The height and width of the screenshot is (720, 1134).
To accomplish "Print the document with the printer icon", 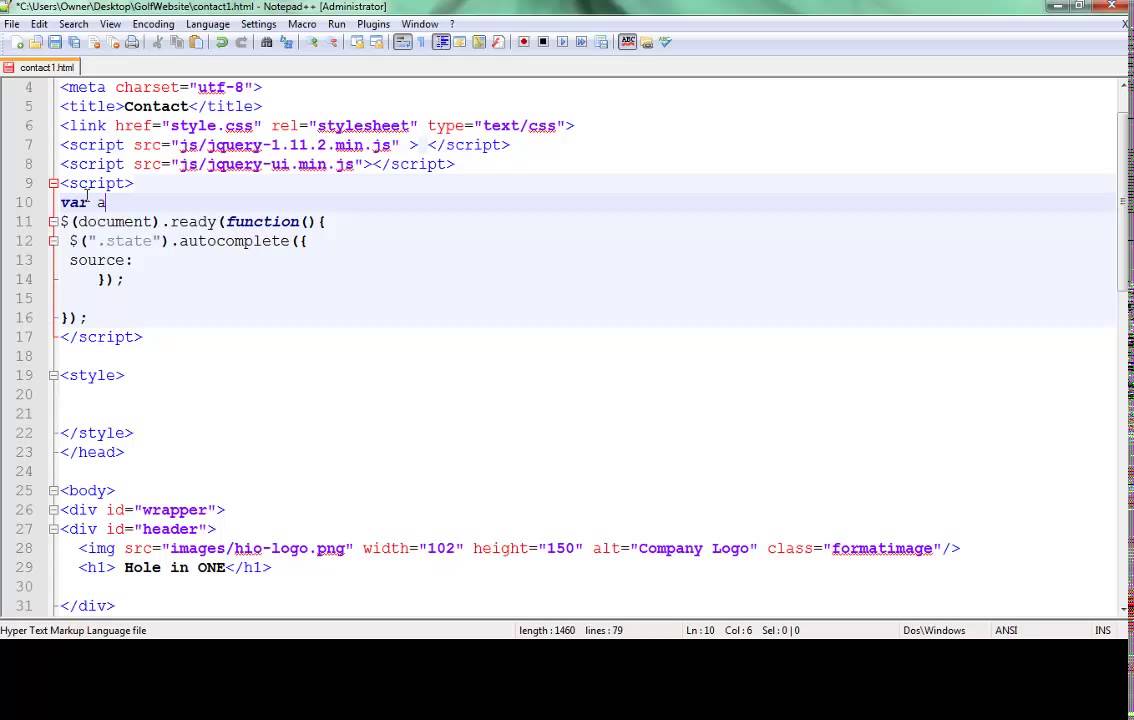I will tap(132, 43).
